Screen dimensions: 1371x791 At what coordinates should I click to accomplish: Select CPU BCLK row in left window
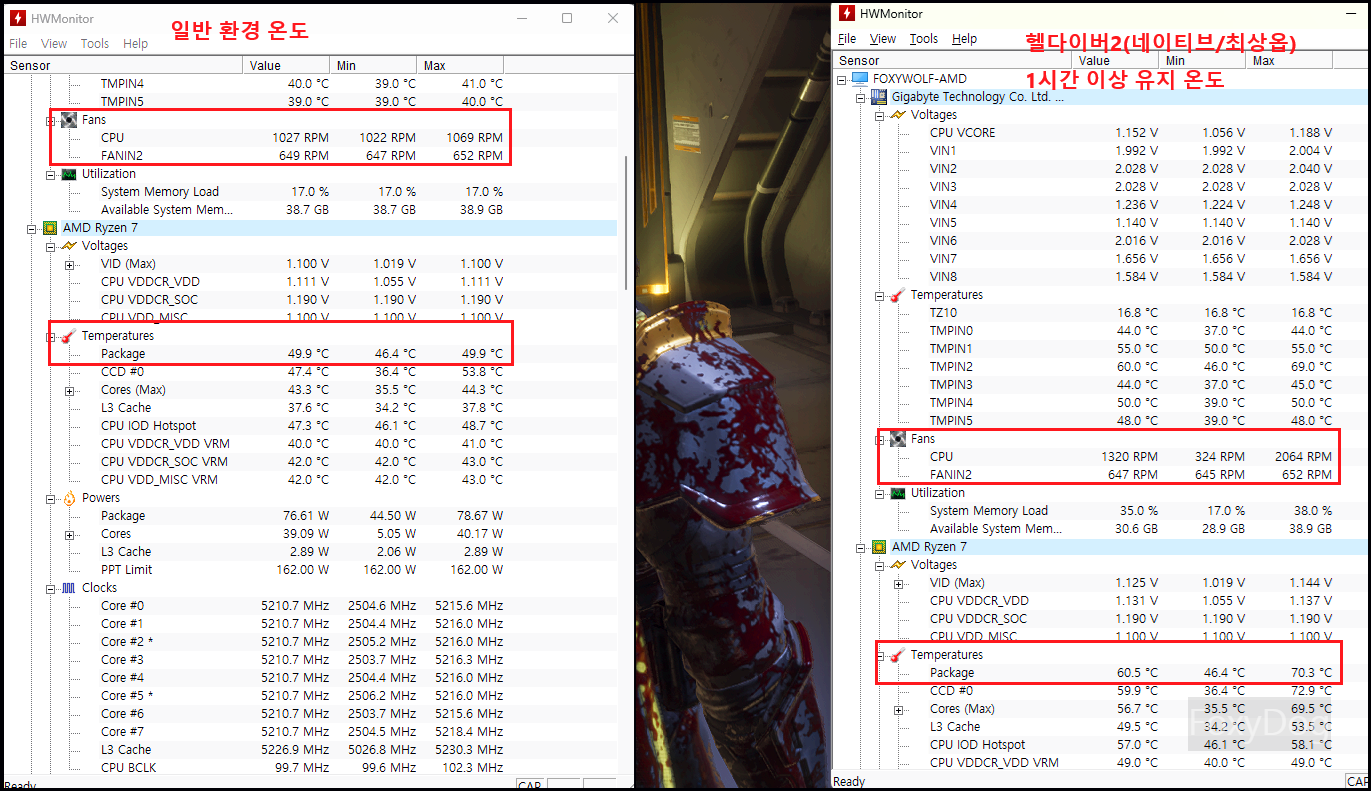point(310,768)
